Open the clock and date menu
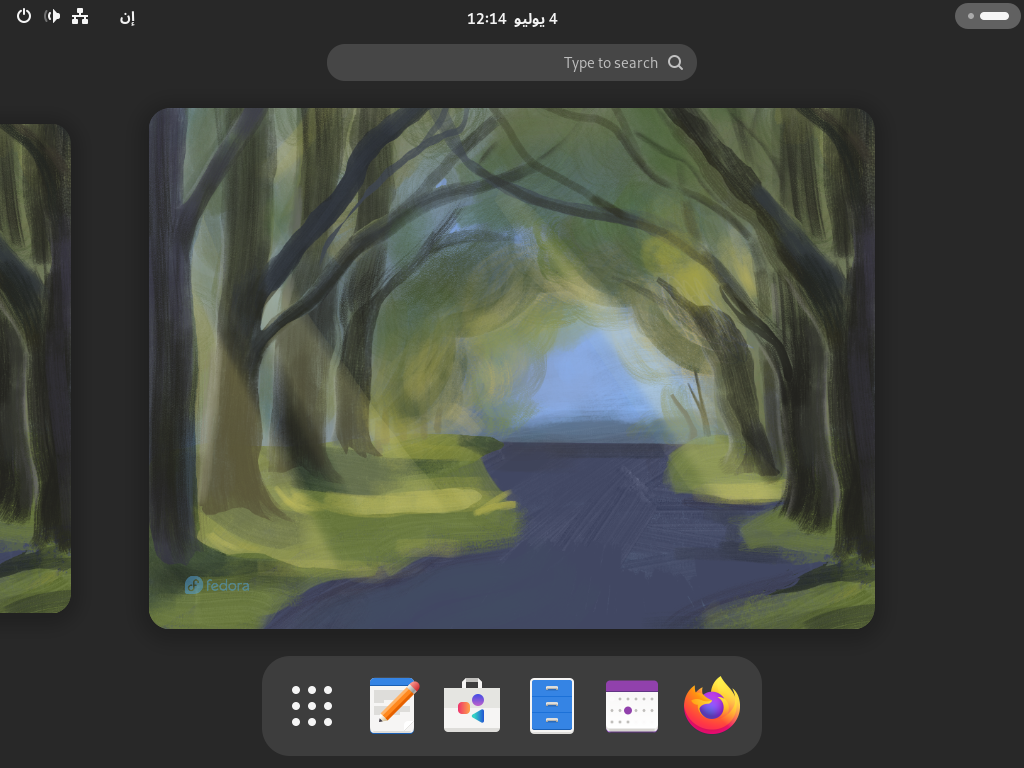Image resolution: width=1024 pixels, height=768 pixels. [512, 18]
